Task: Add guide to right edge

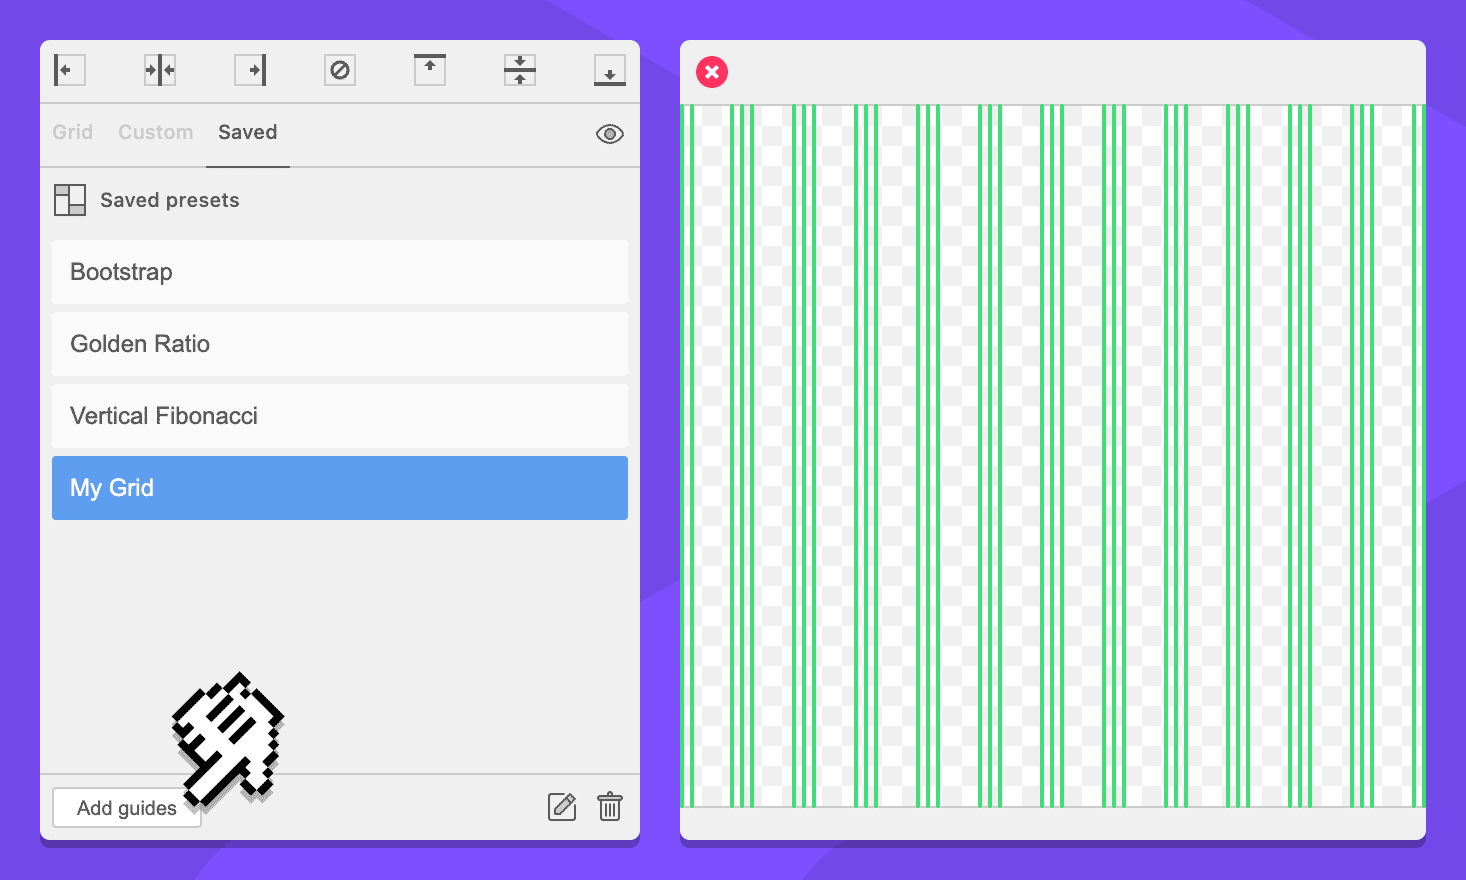Action: (250, 70)
